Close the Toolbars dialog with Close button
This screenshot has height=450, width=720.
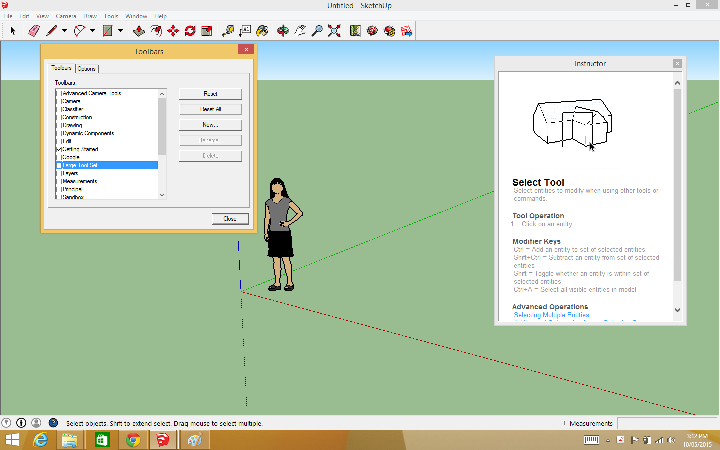pyautogui.click(x=230, y=218)
